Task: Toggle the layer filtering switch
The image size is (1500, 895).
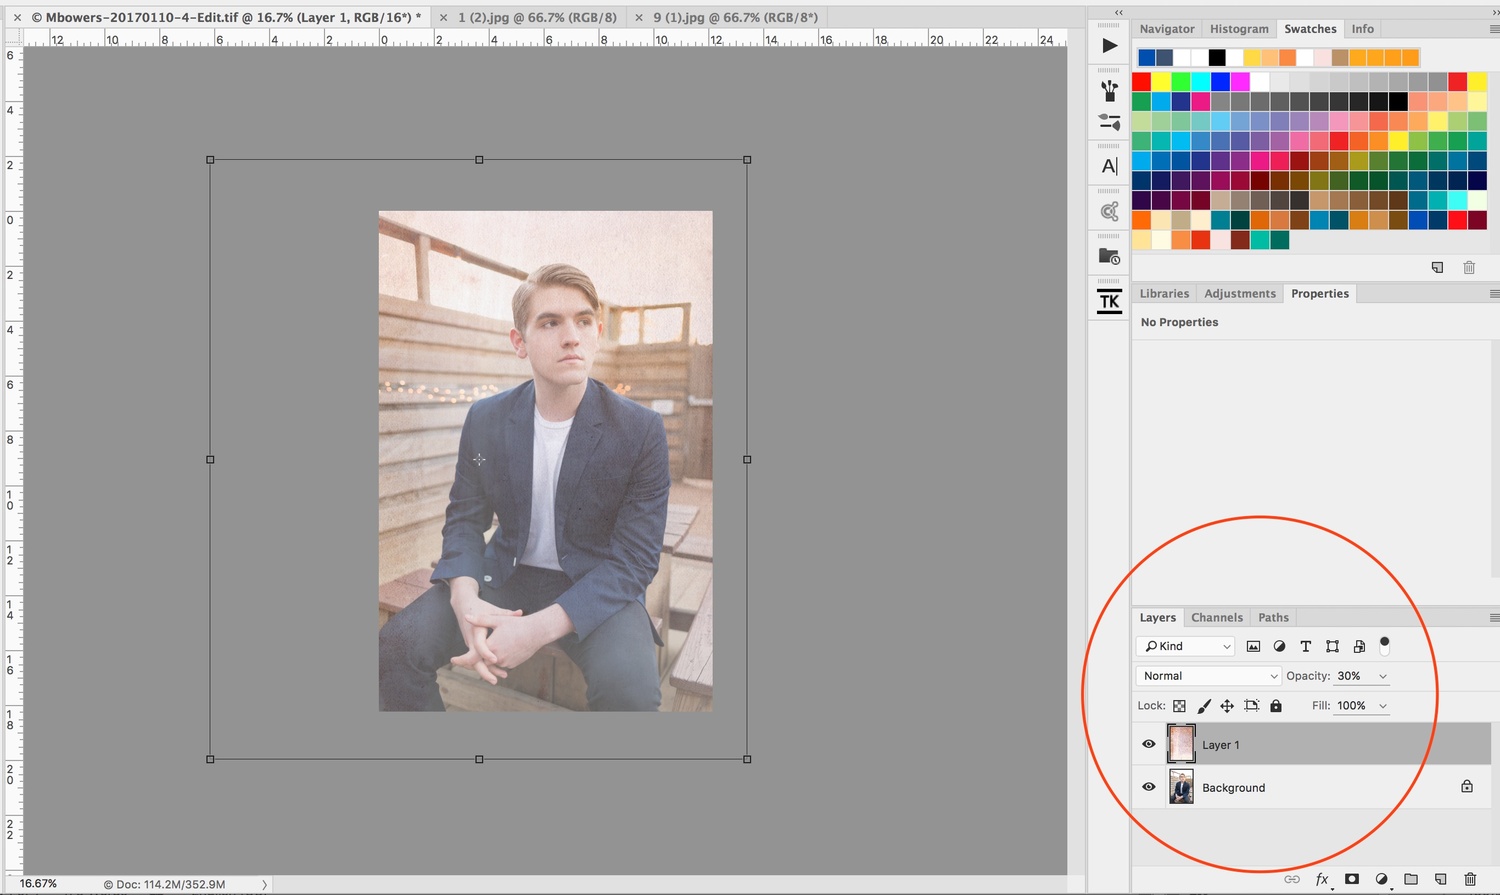Action: tap(1385, 645)
